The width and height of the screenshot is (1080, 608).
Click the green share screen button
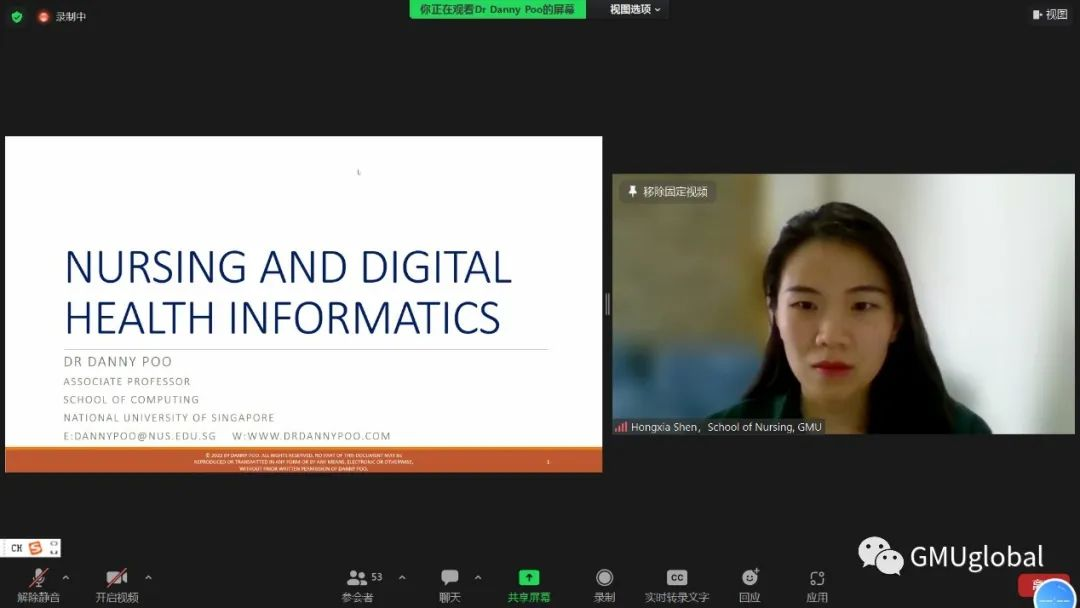pyautogui.click(x=528, y=585)
